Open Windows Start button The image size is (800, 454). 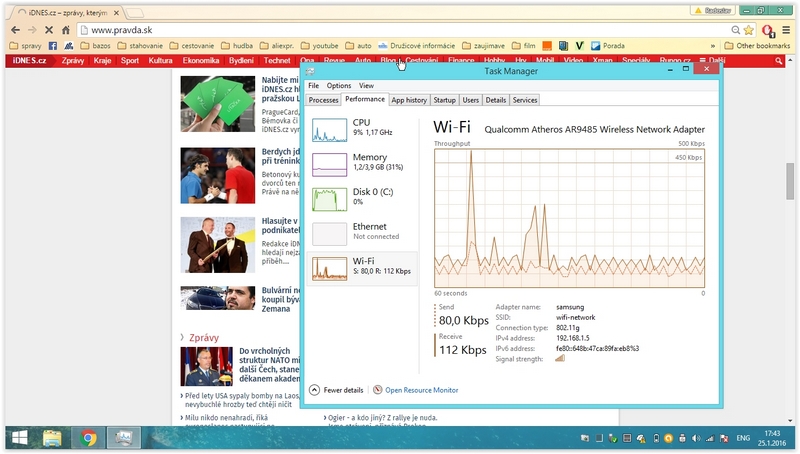(x=20, y=438)
